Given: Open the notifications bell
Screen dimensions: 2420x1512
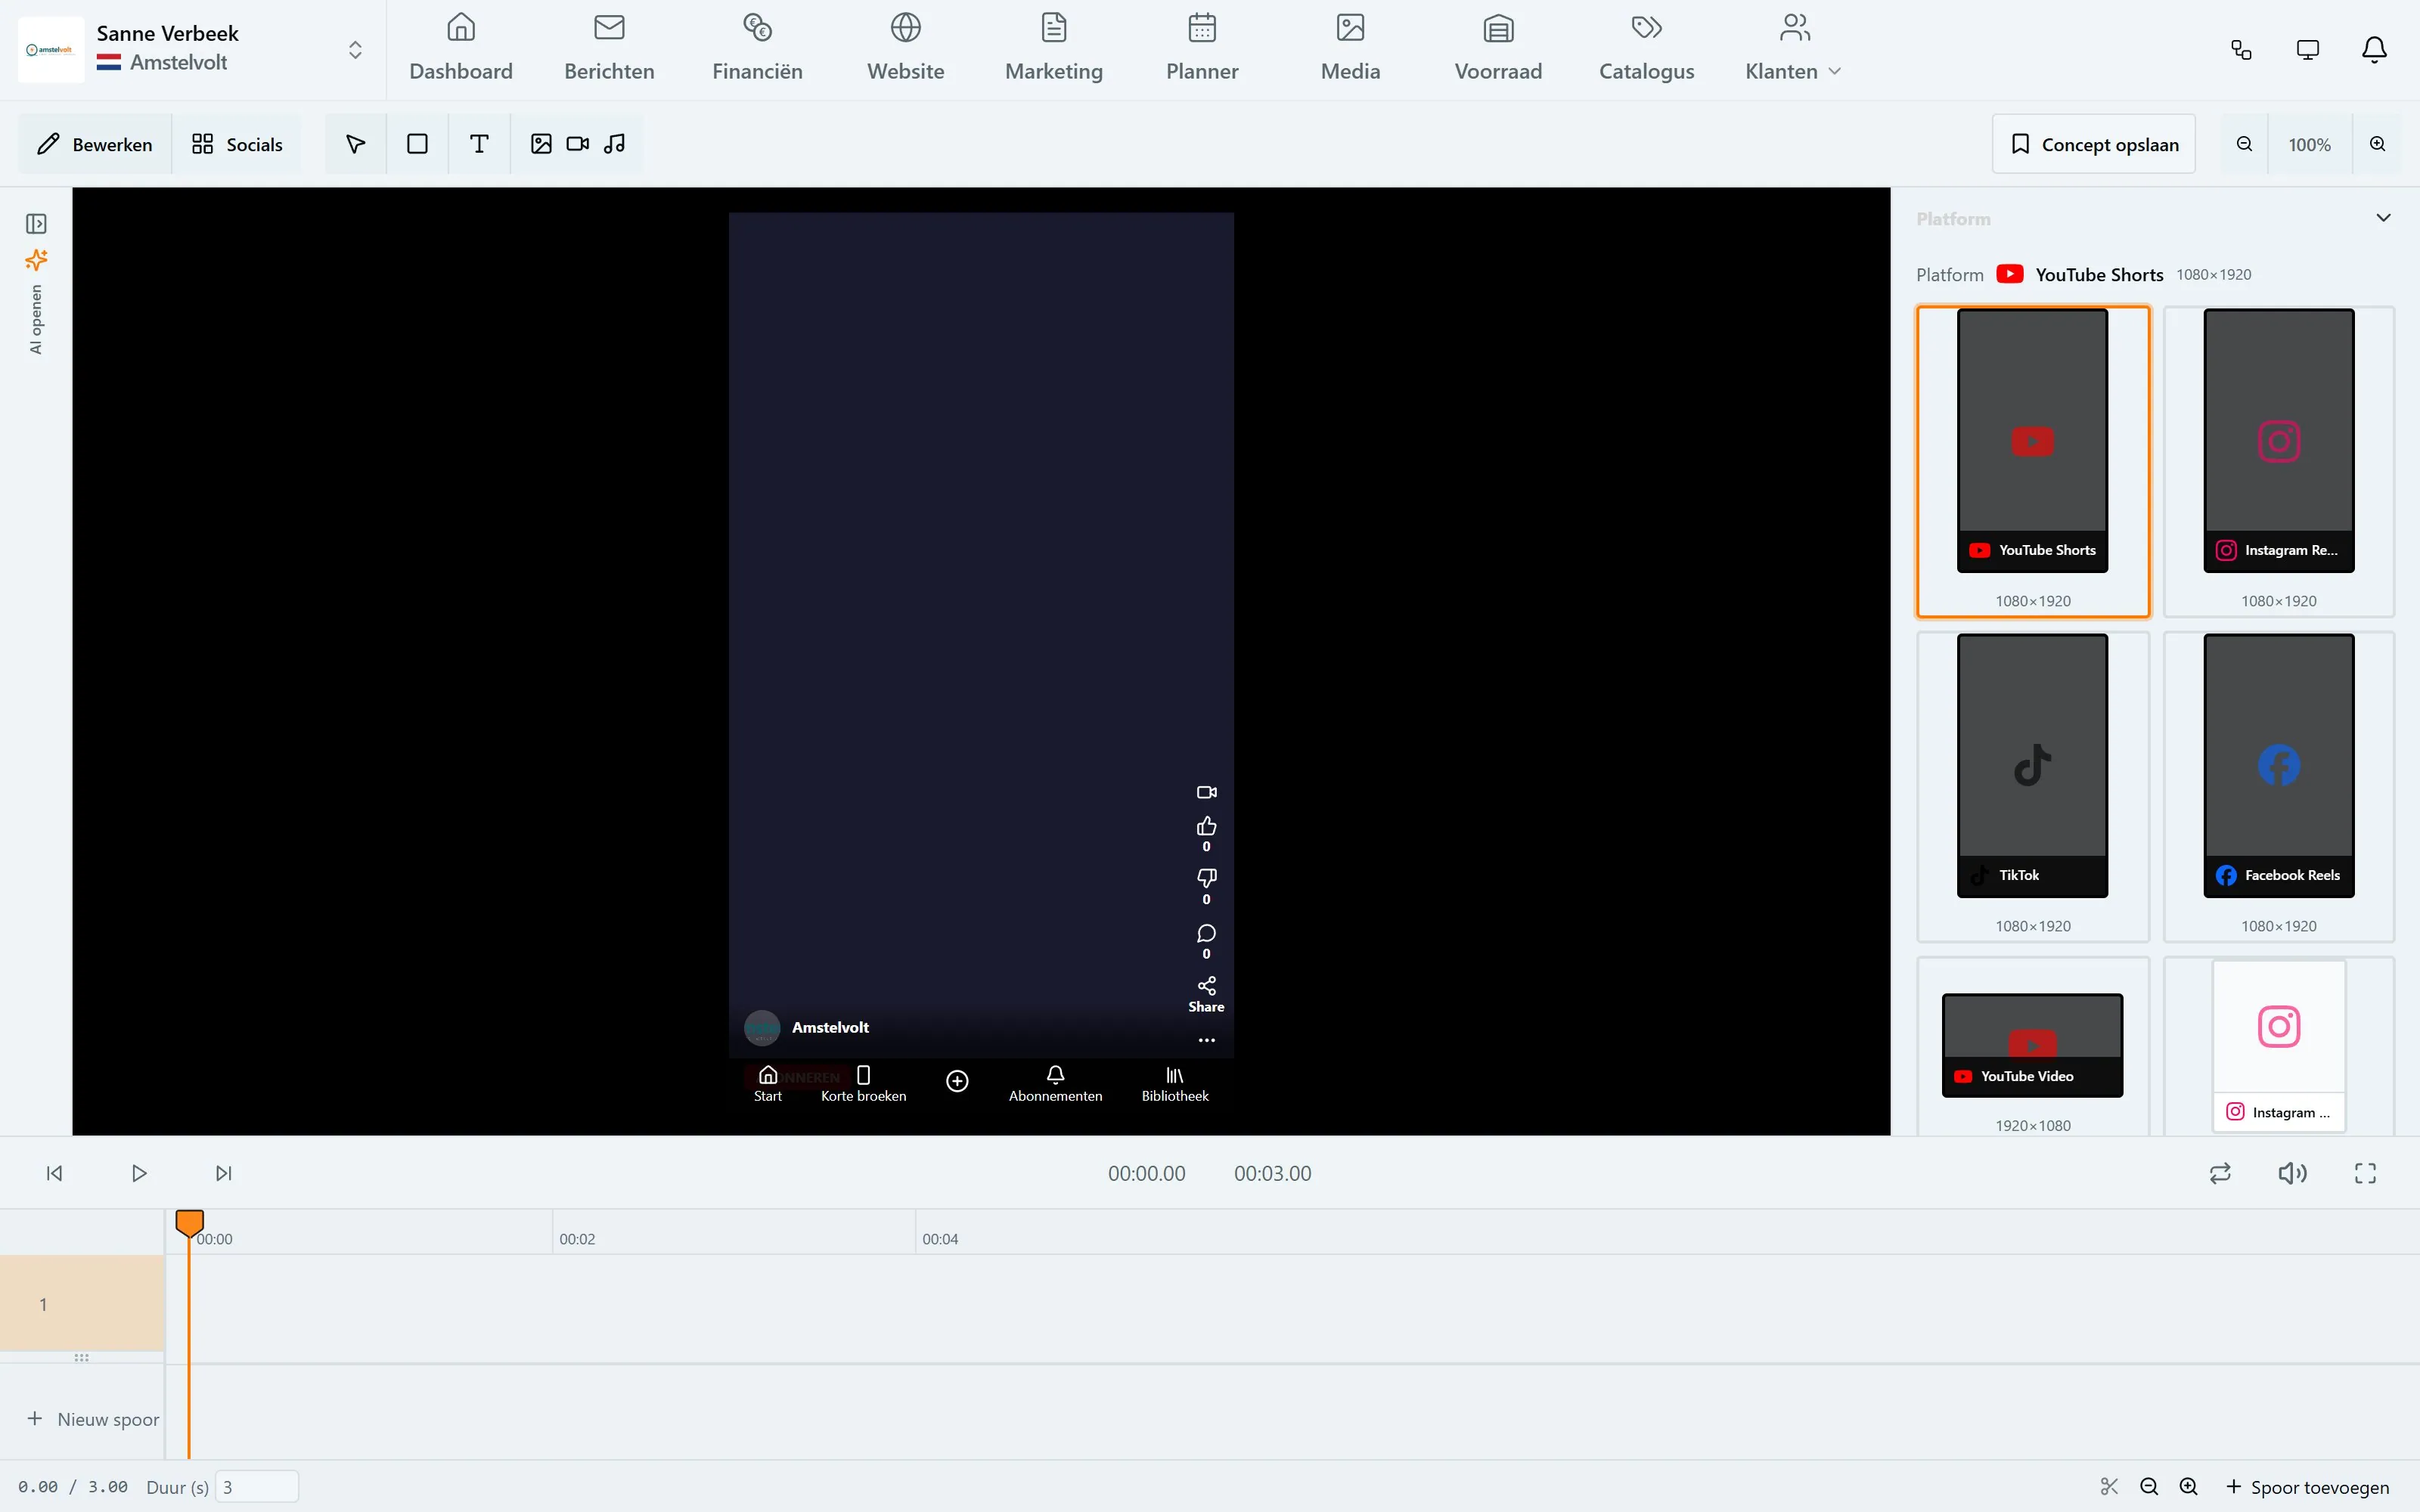Looking at the screenshot, I should click(2374, 50).
